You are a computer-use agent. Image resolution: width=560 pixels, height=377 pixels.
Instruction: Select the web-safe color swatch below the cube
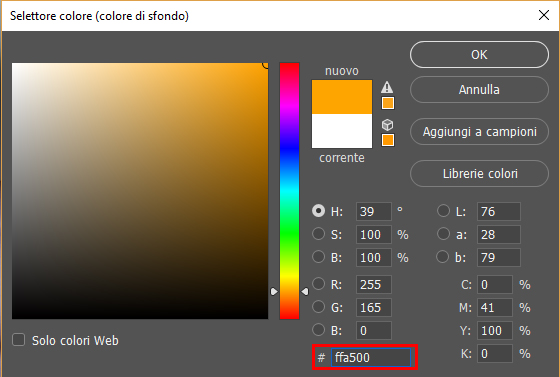(x=388, y=140)
